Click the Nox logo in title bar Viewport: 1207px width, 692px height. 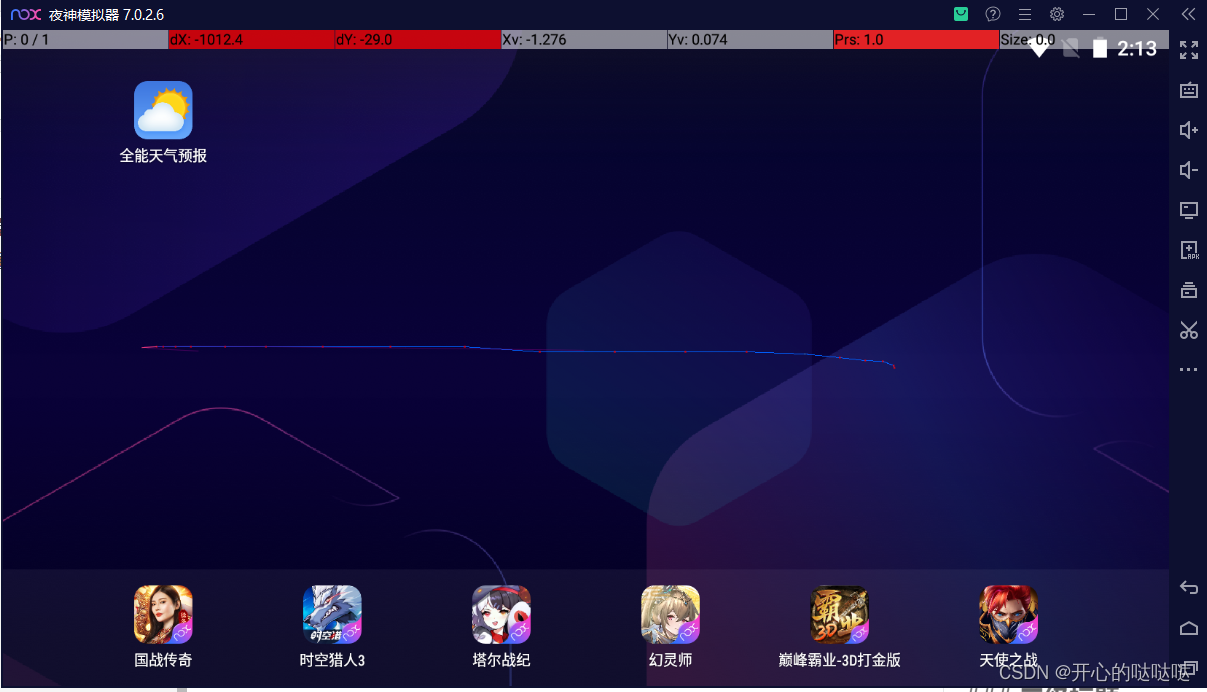click(x=26, y=14)
